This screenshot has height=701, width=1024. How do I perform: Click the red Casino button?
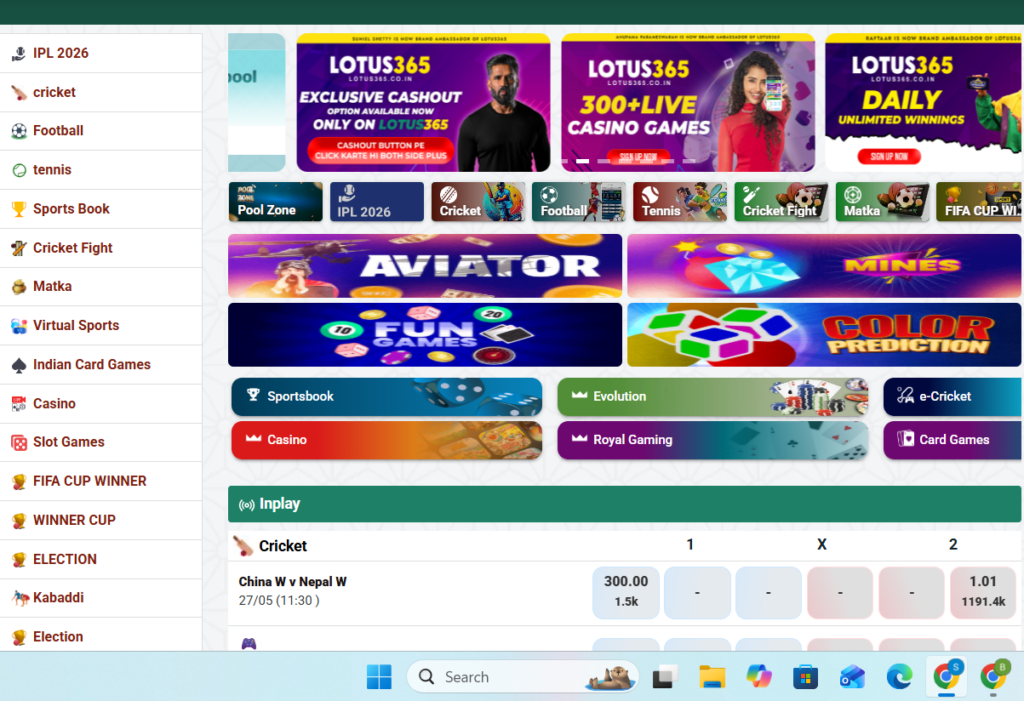[387, 440]
